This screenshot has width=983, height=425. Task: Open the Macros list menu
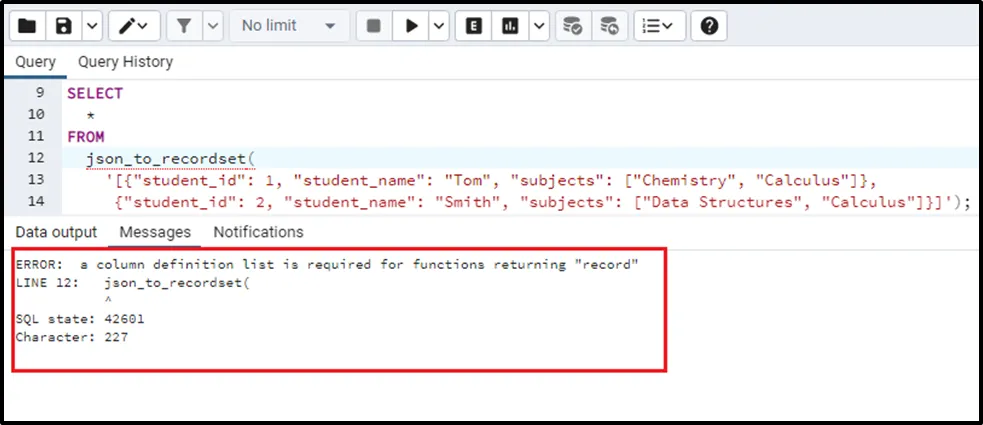tap(657, 26)
